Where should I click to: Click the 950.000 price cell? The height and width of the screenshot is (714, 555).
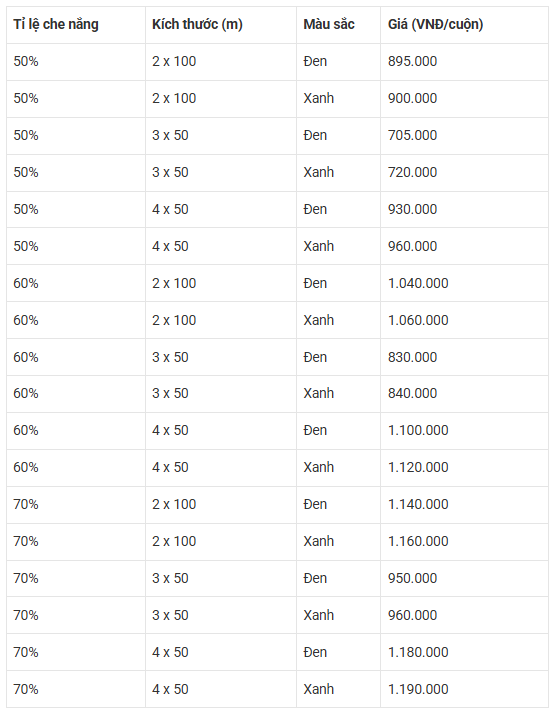click(x=464, y=578)
